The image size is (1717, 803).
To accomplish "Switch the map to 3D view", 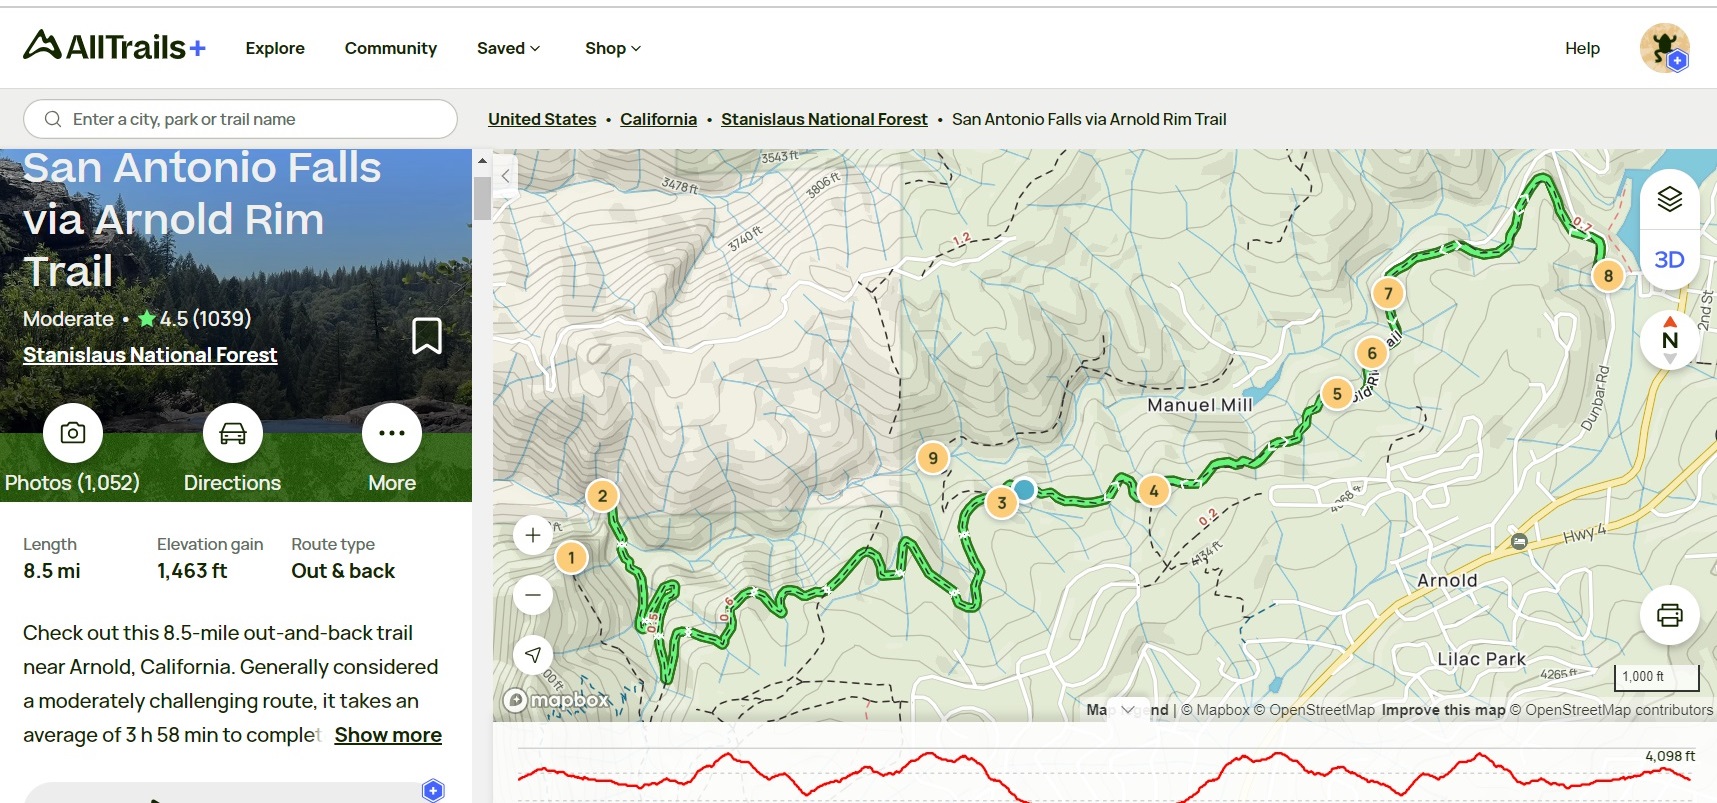I will [1669, 260].
